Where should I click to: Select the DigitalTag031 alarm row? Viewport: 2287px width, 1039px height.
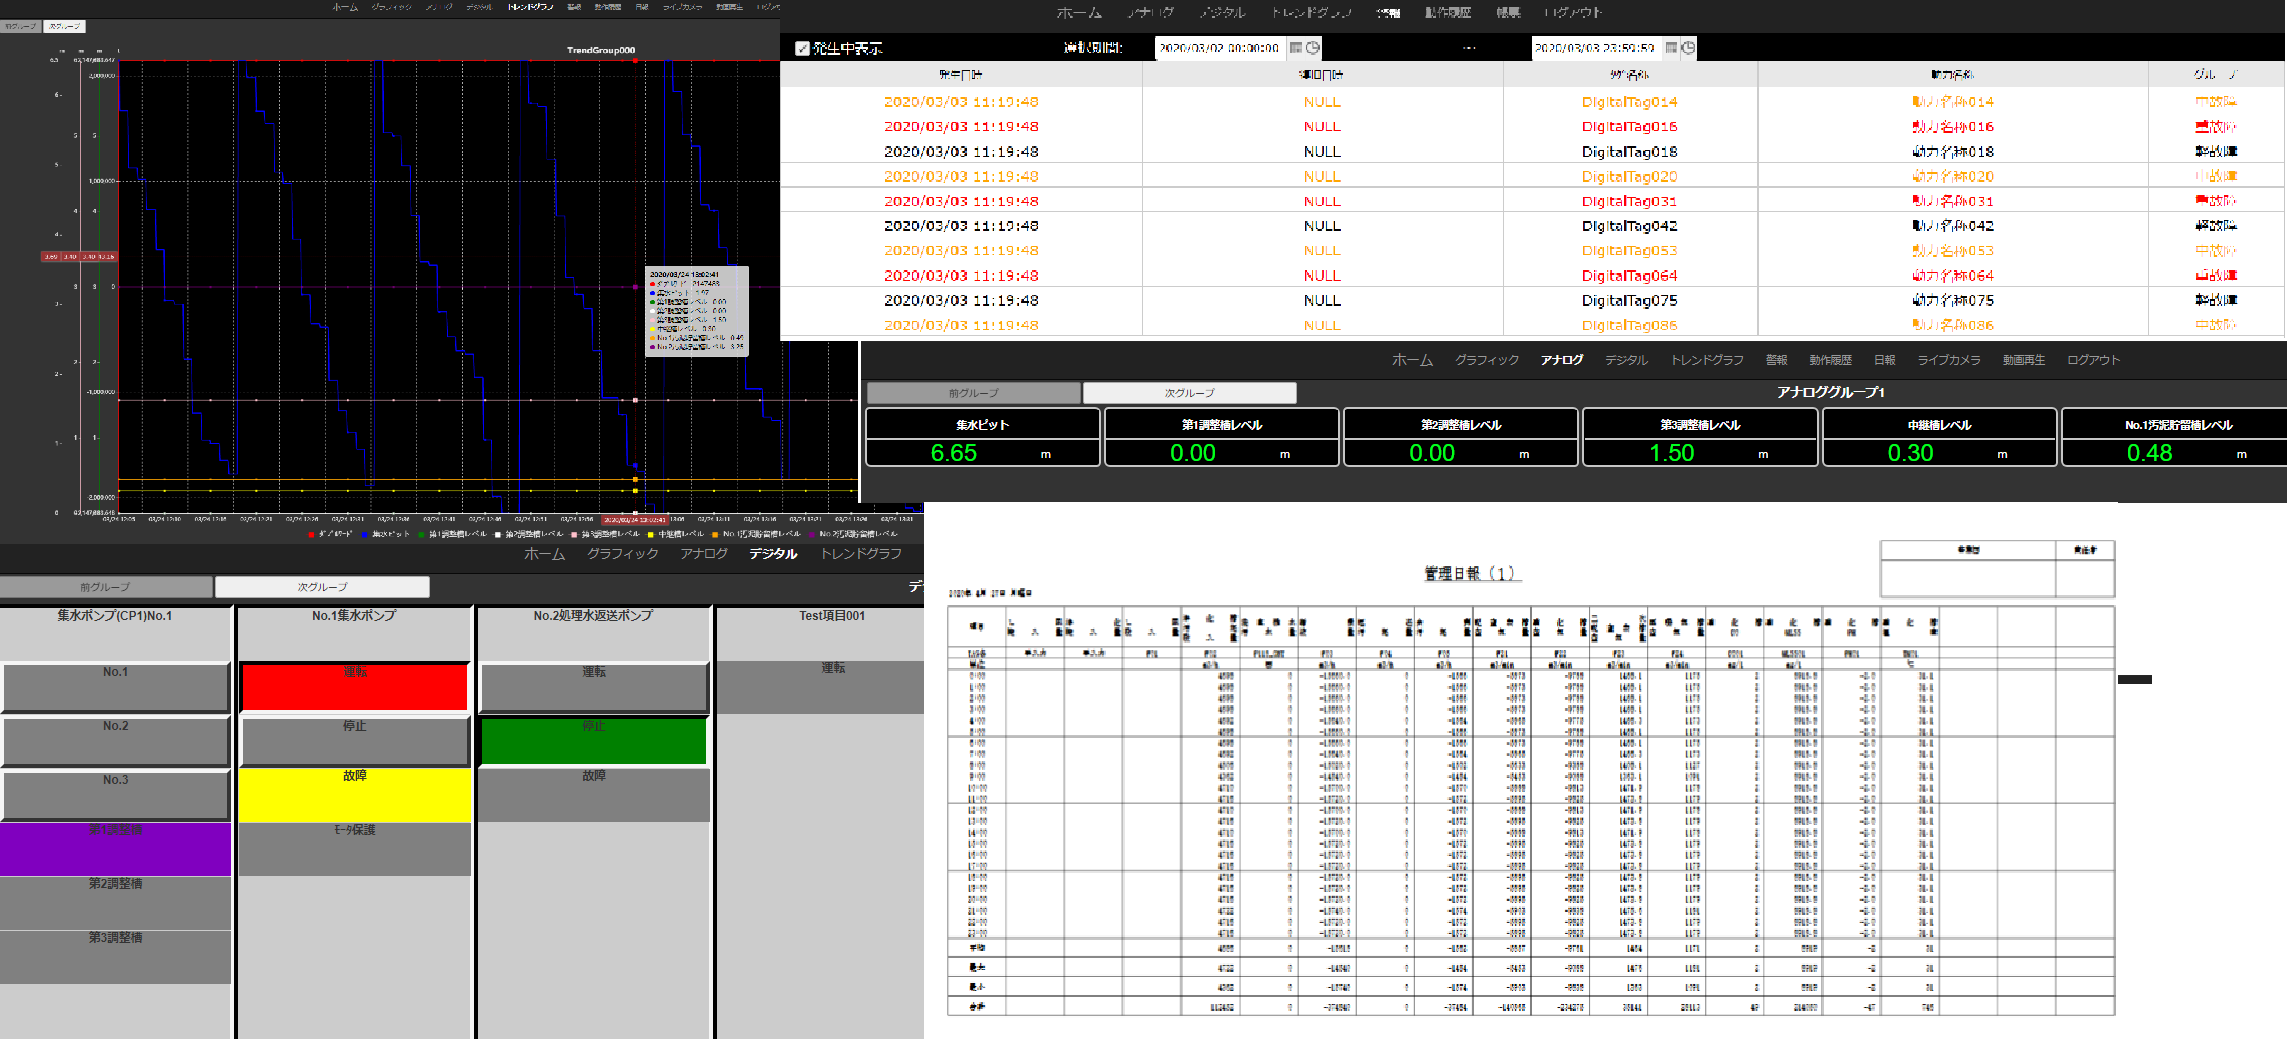click(x=1533, y=201)
